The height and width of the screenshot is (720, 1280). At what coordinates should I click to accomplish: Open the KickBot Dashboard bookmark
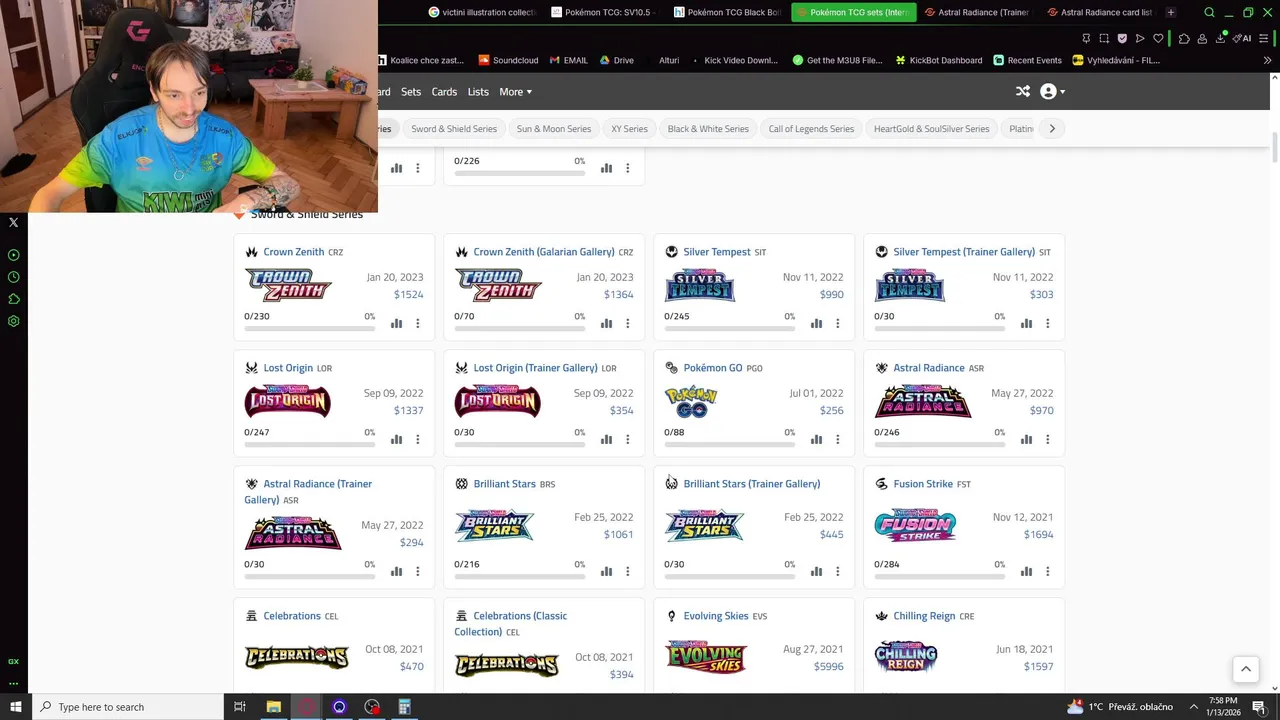(x=938, y=60)
